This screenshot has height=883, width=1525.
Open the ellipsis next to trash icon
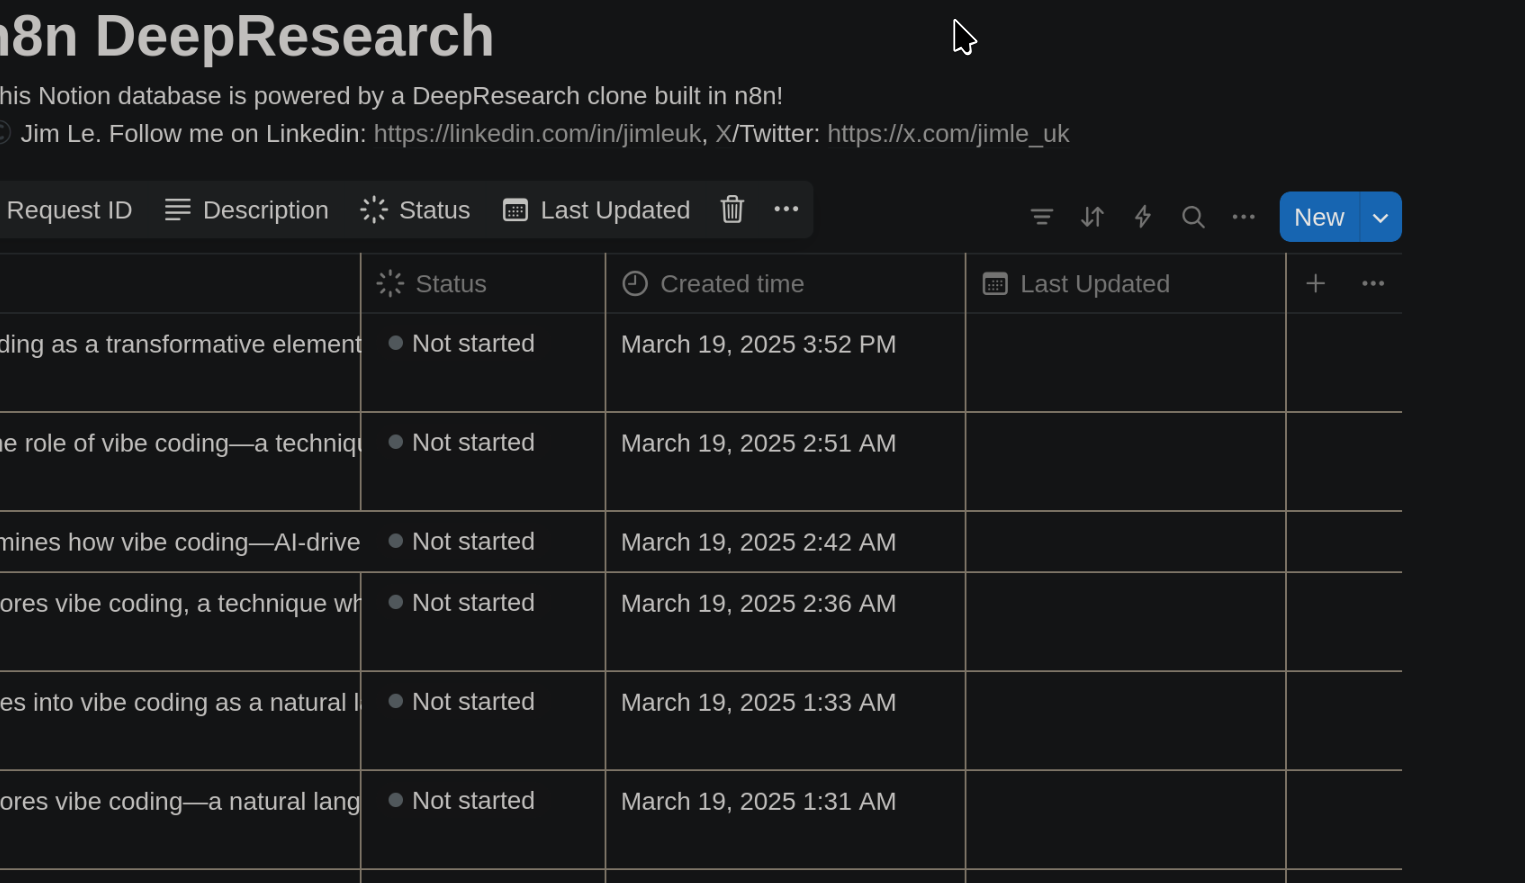[786, 209]
